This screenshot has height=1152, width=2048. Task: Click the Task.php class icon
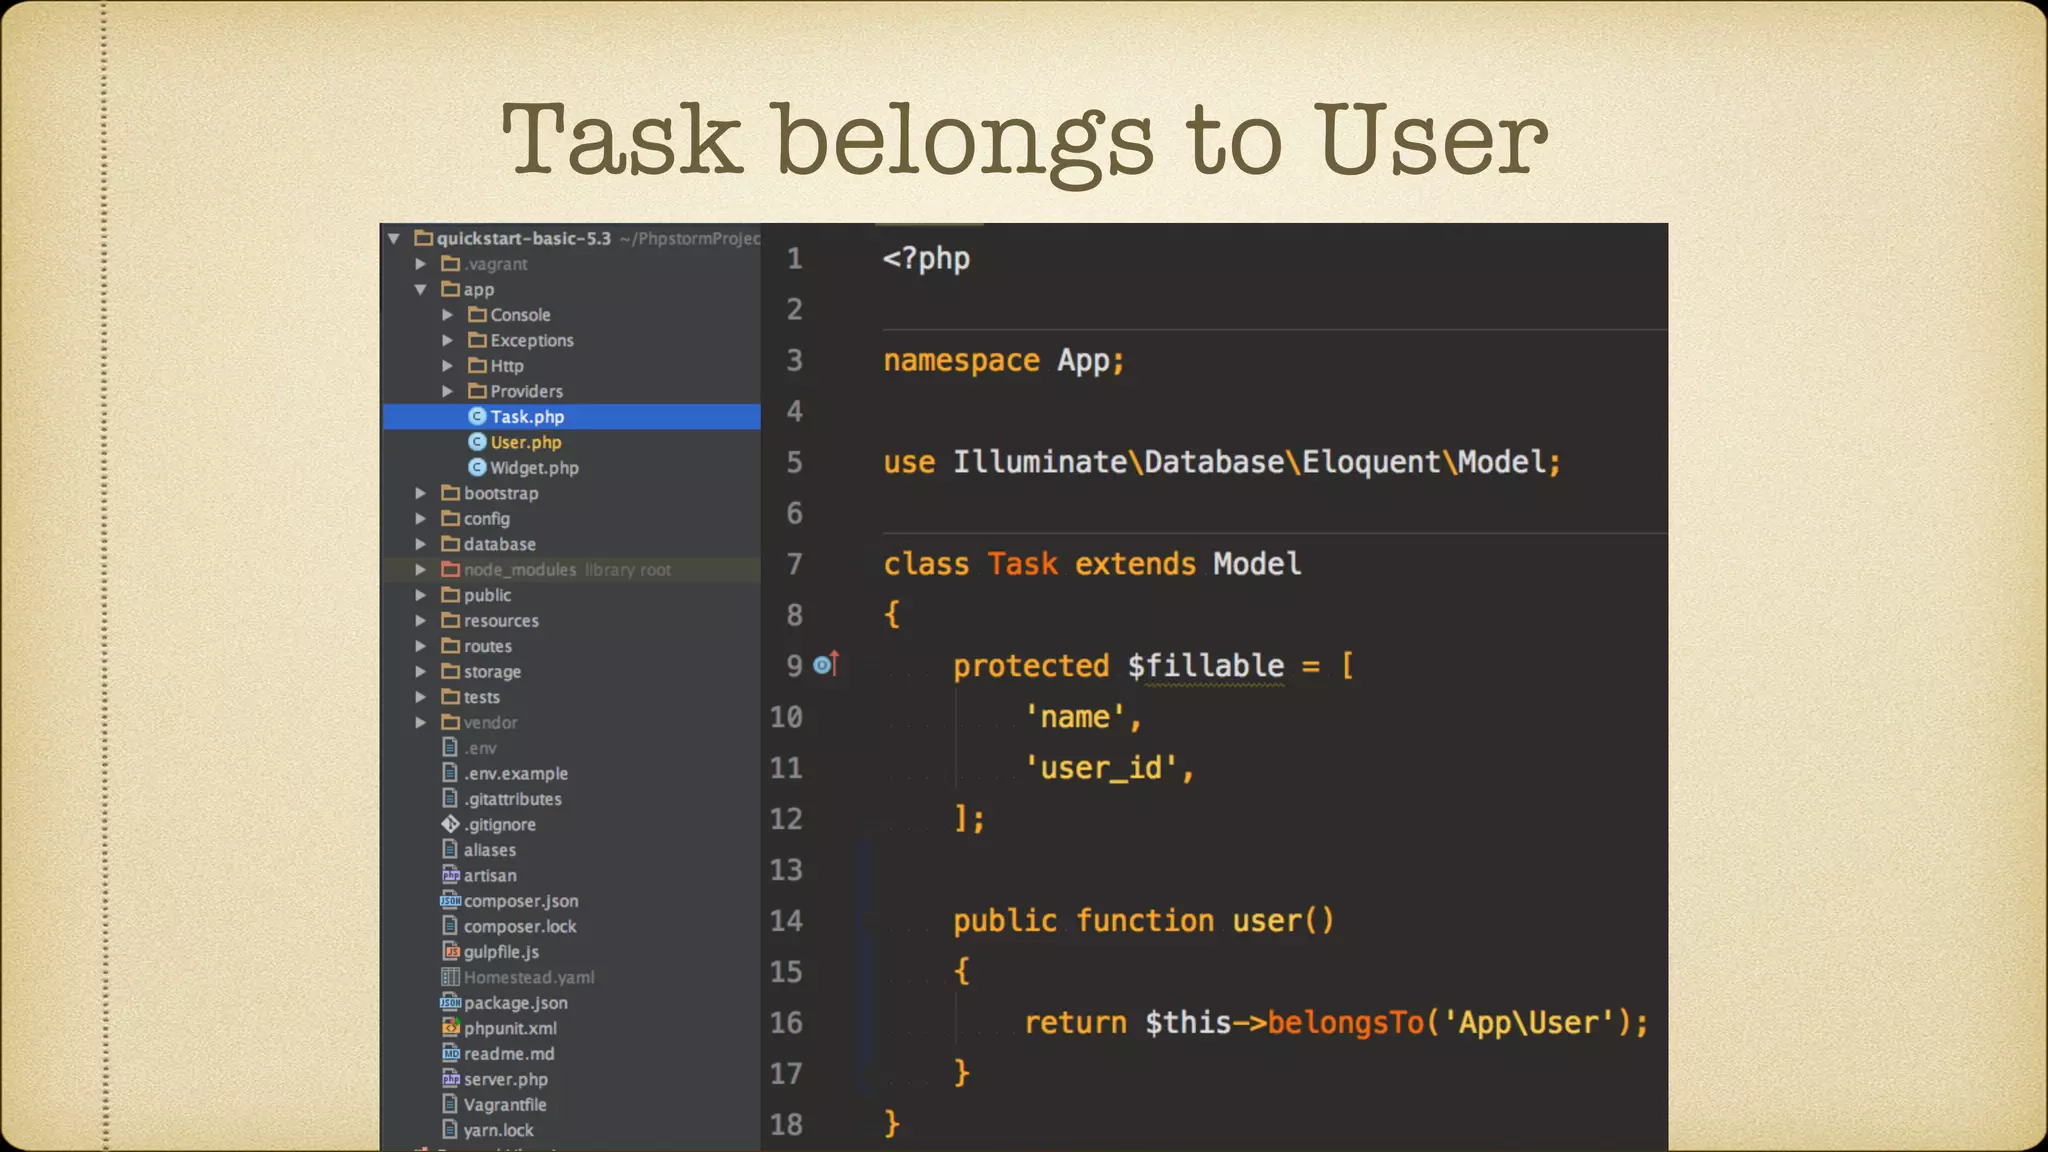click(x=477, y=416)
